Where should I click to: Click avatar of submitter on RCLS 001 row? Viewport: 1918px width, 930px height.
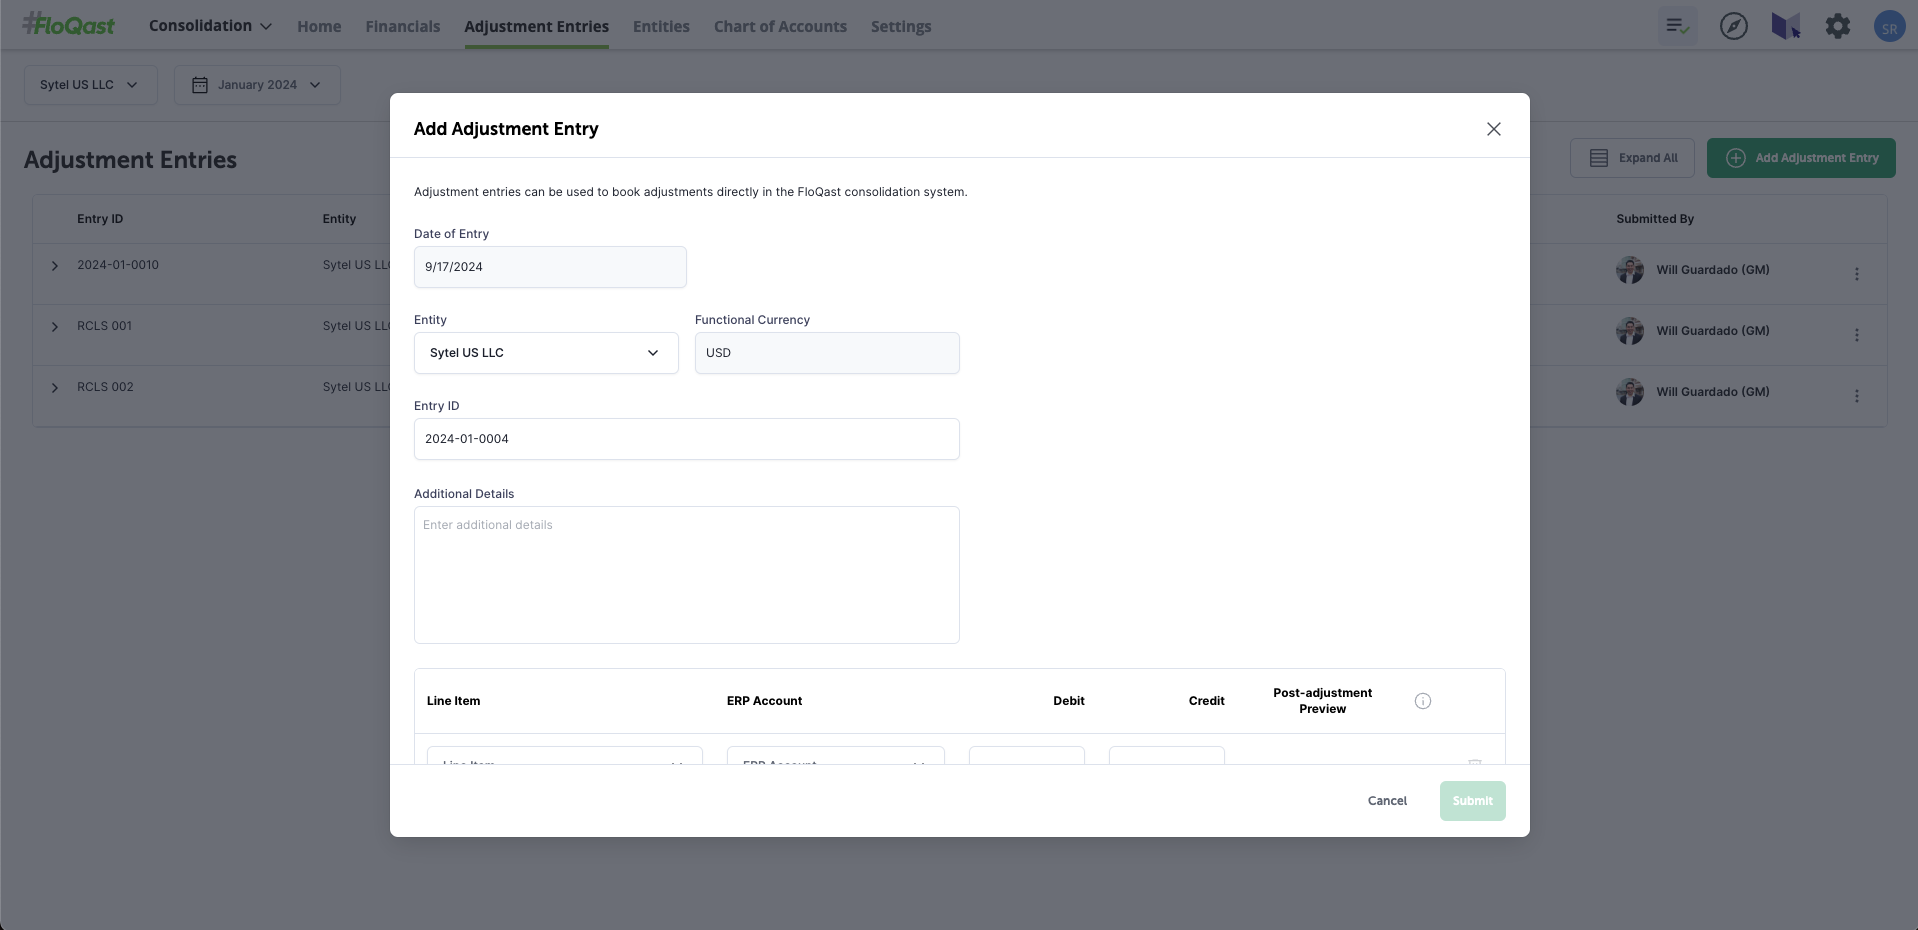[1630, 331]
